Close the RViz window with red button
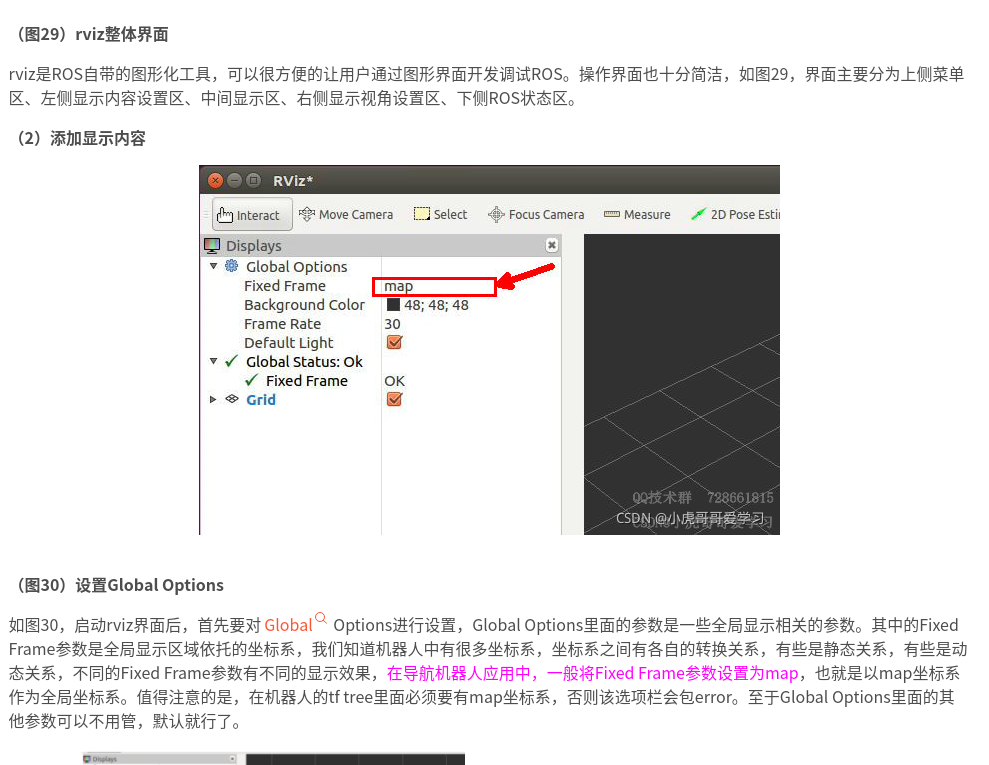 coord(215,180)
